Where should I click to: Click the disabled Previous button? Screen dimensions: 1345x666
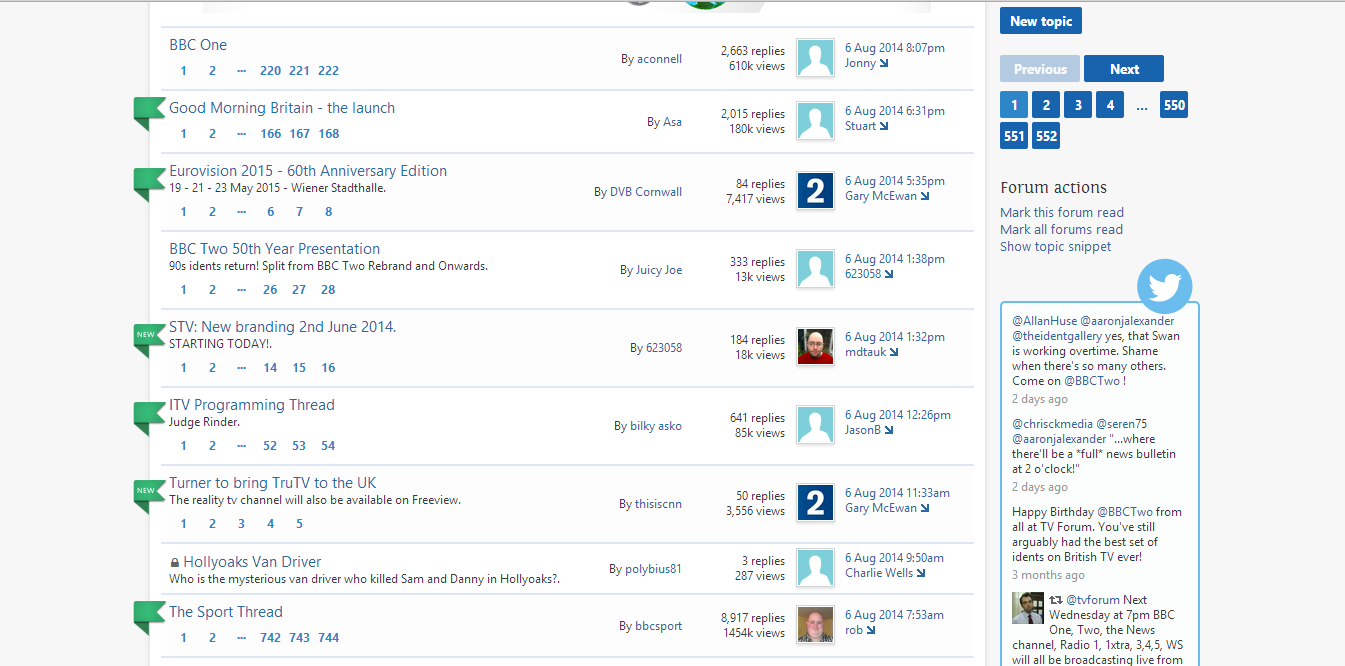pyautogui.click(x=1040, y=69)
